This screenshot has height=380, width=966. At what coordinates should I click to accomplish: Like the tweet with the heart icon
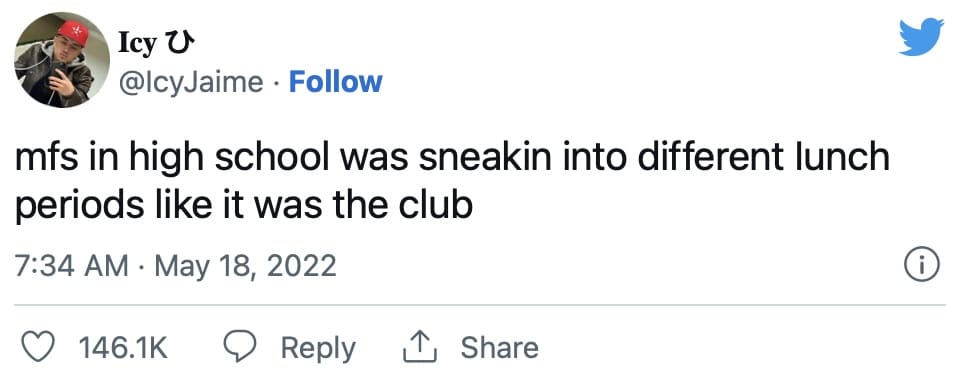pos(38,347)
